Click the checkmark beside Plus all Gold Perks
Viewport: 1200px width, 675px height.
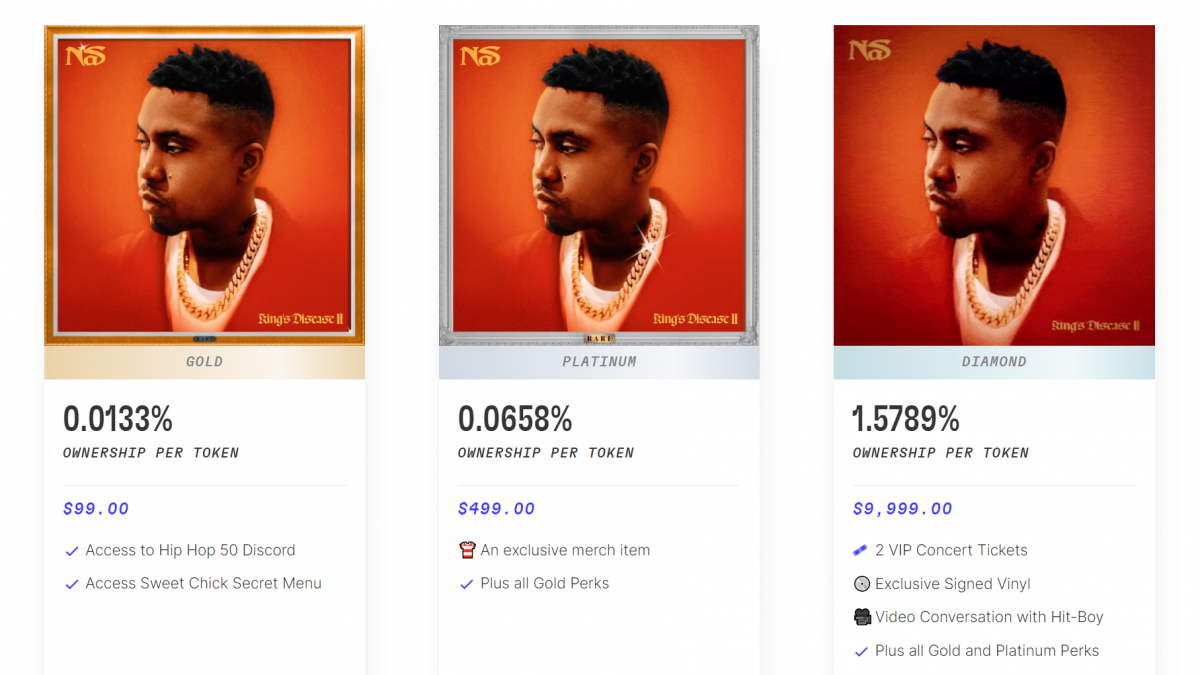click(467, 583)
